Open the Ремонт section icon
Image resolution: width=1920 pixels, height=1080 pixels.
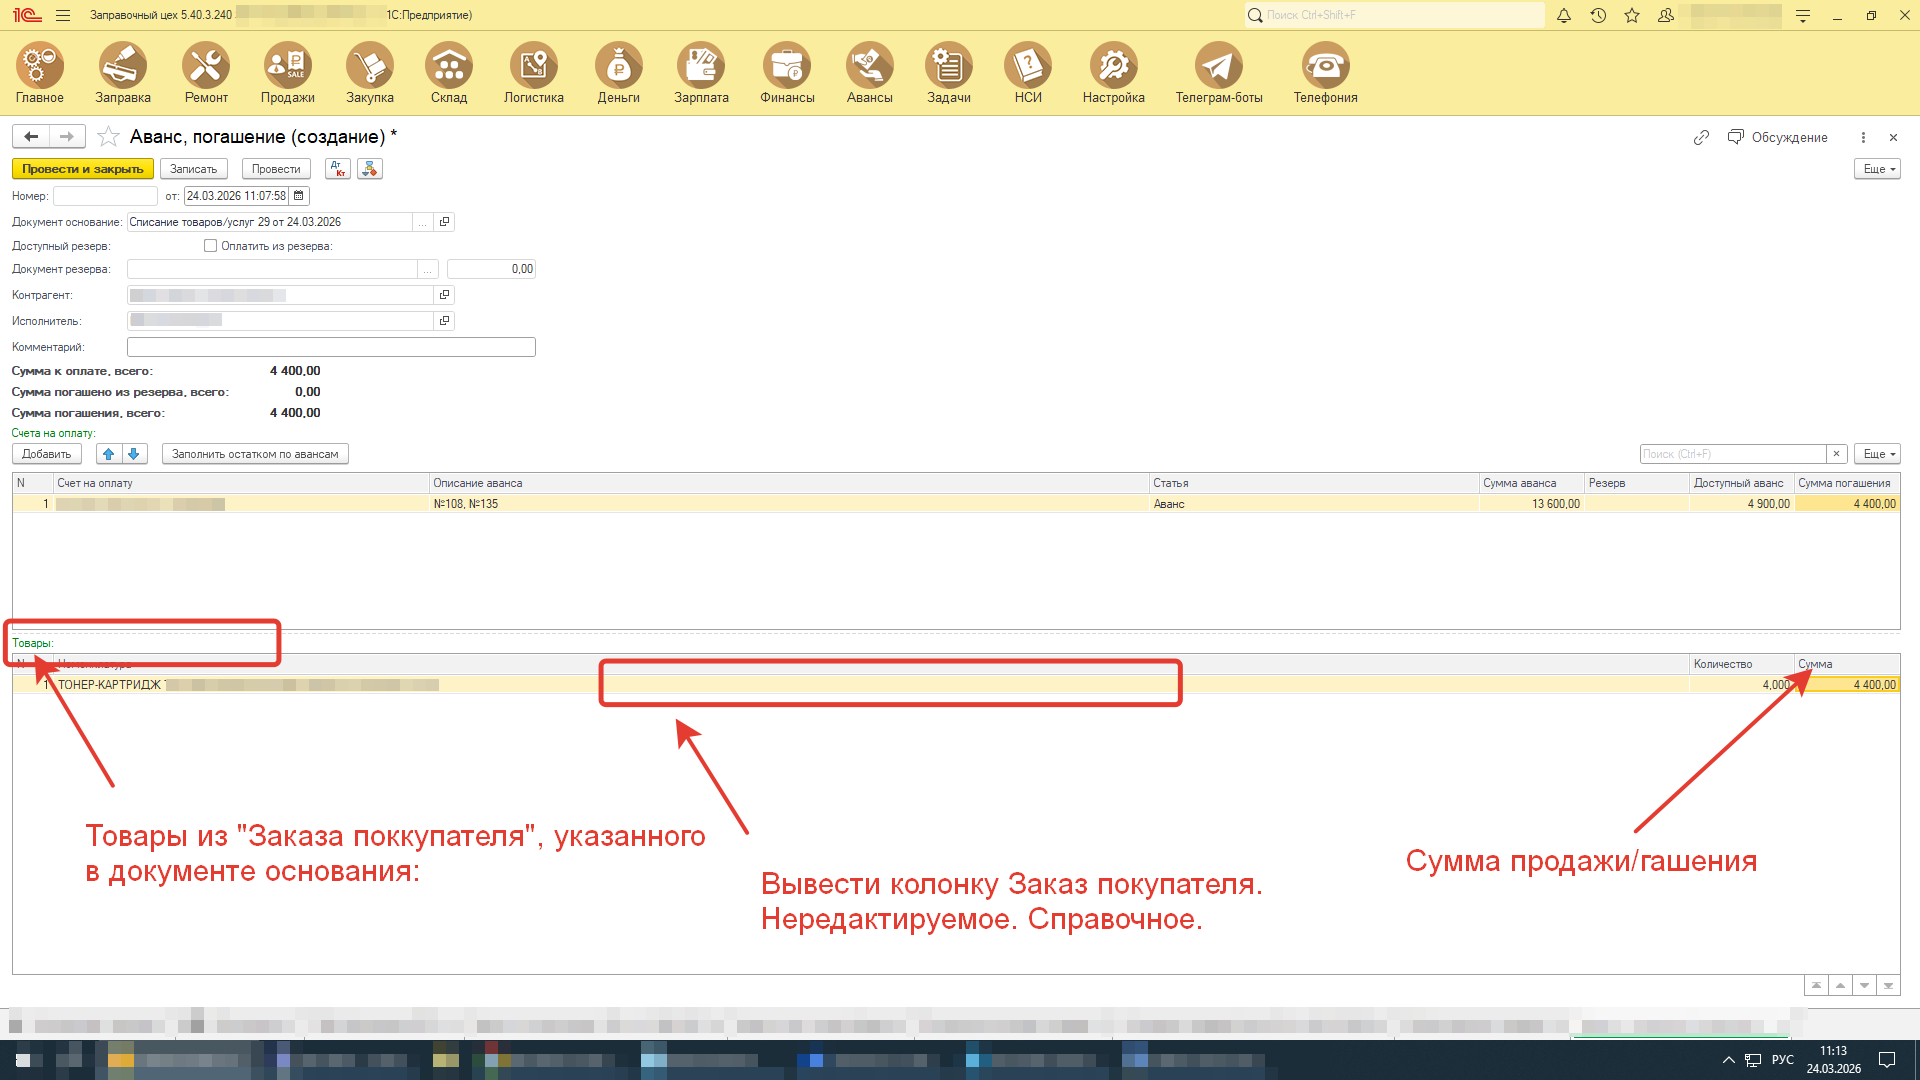(x=206, y=66)
